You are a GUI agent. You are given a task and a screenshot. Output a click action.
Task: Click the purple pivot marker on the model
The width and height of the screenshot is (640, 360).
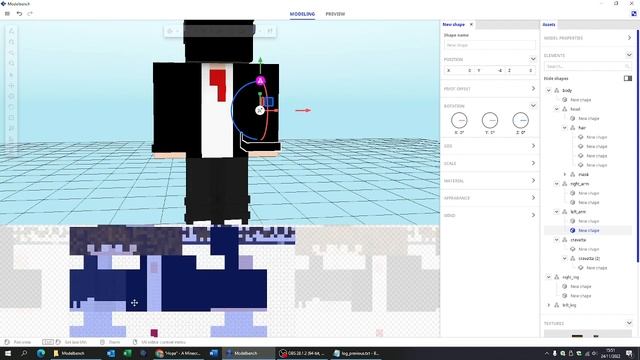pyautogui.click(x=260, y=81)
